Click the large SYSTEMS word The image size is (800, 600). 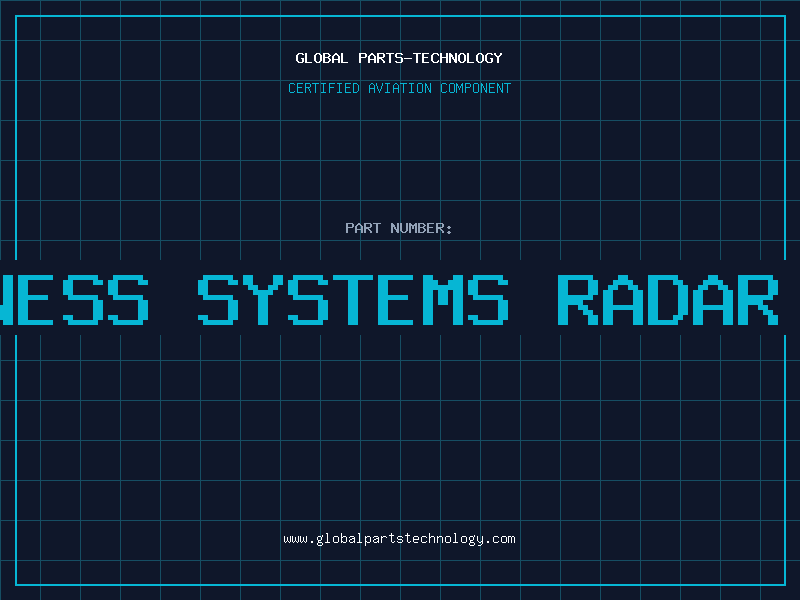tap(353, 299)
